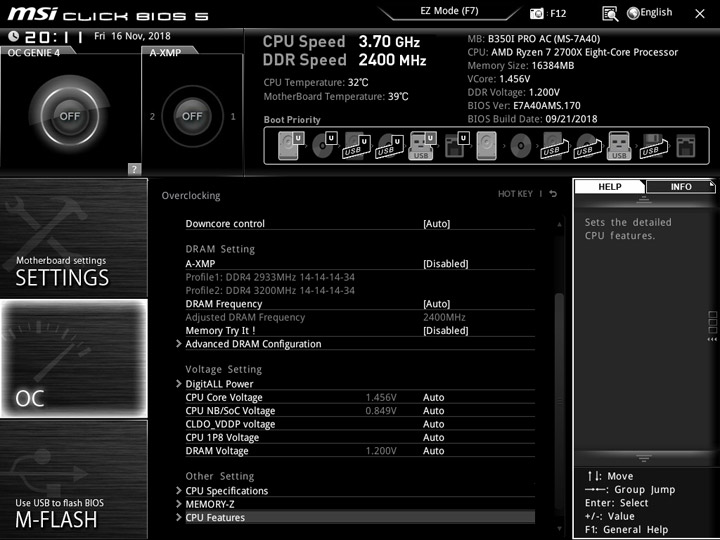Image resolution: width=720 pixels, height=540 pixels.
Task: Click Profile2: DDR4 3200MHz 14-14-14-34 row
Action: (270, 290)
